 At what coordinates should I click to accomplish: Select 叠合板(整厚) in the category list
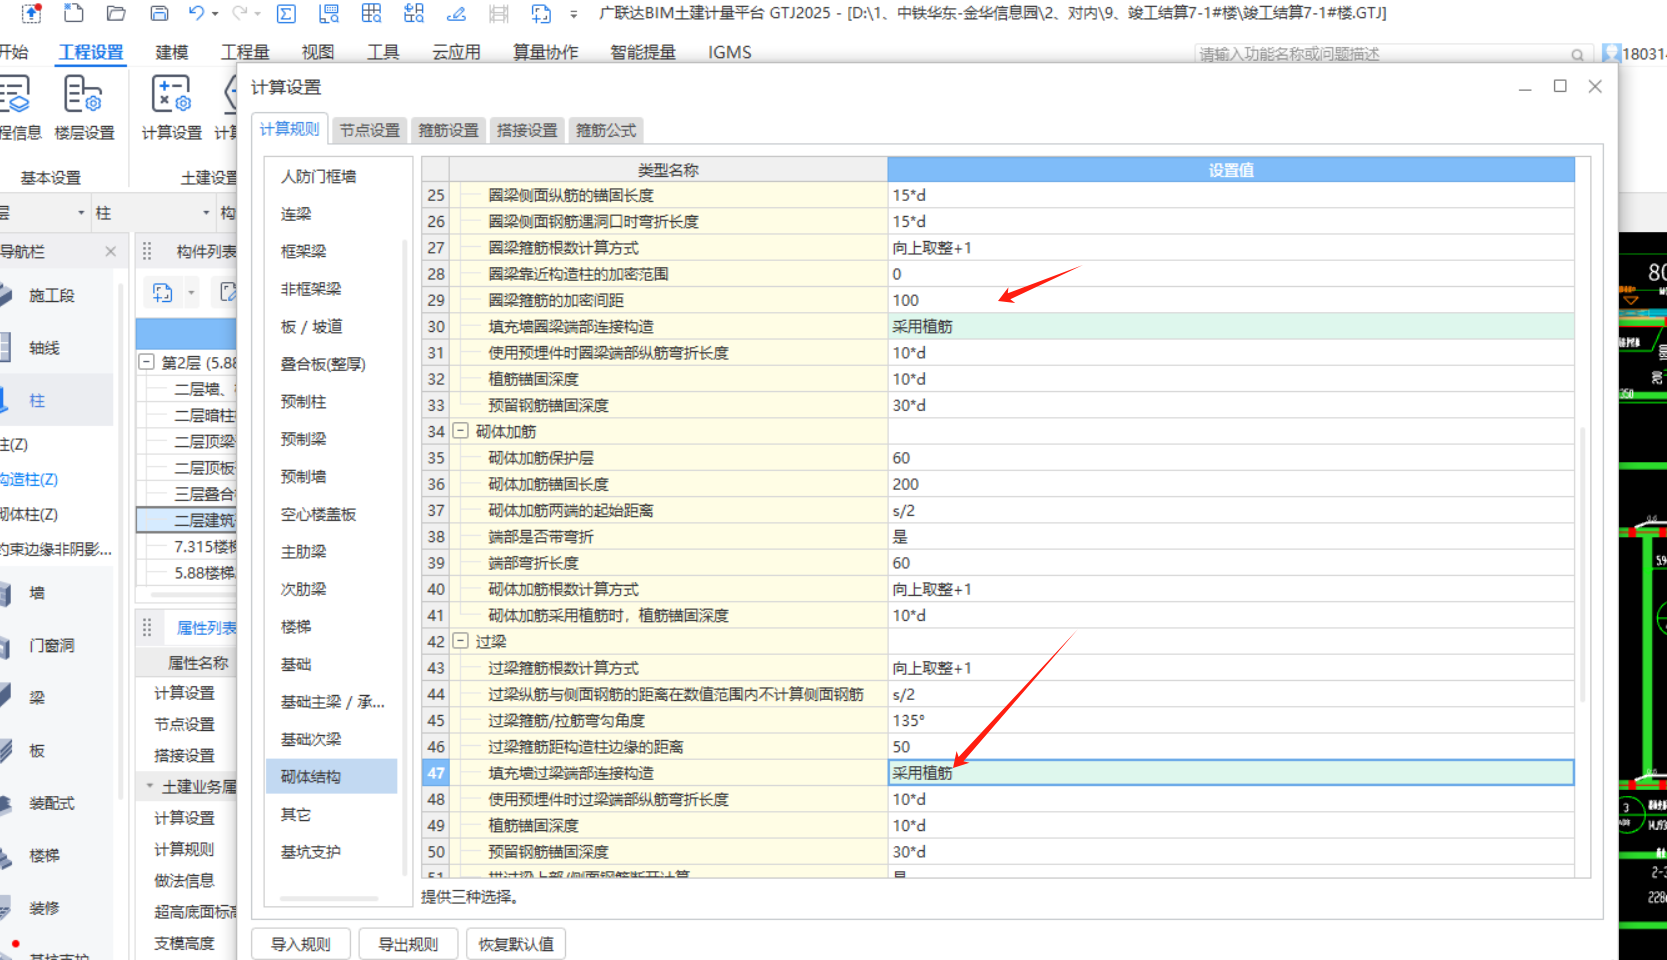click(x=323, y=364)
